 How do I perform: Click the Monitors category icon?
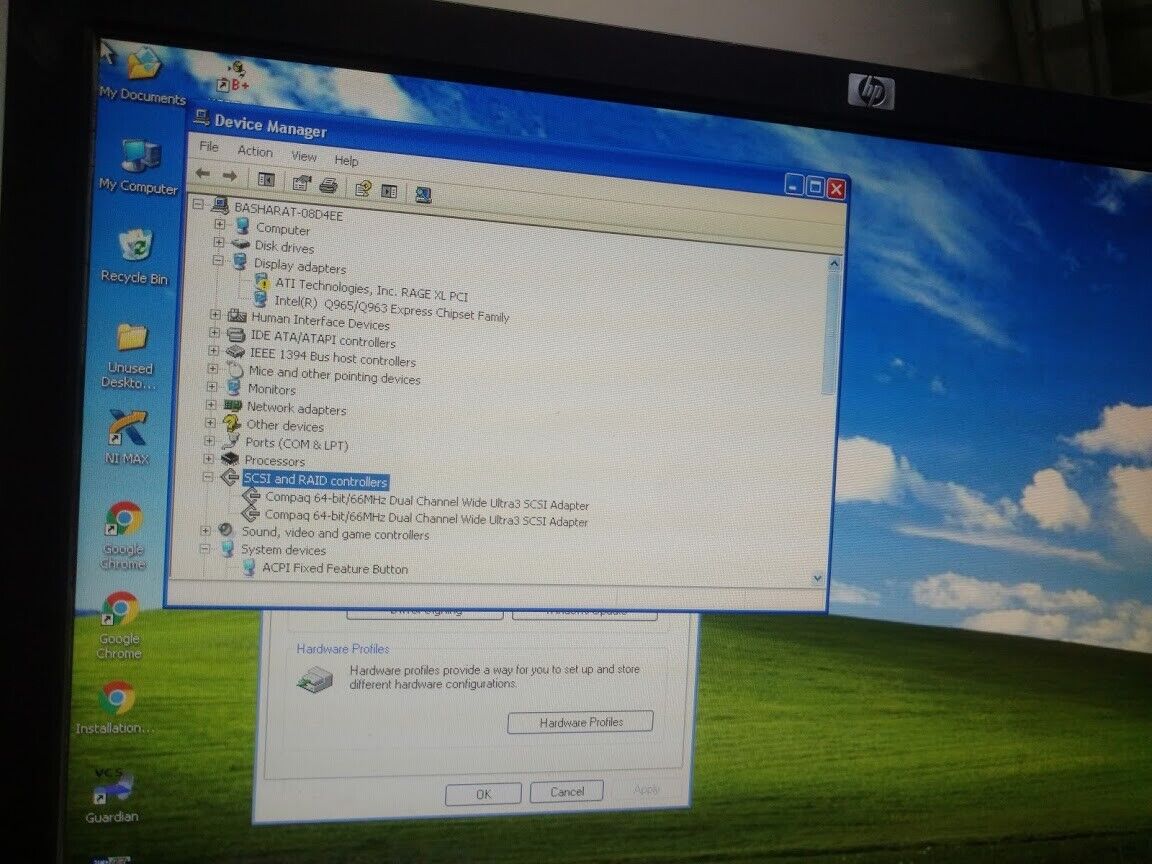coord(234,387)
